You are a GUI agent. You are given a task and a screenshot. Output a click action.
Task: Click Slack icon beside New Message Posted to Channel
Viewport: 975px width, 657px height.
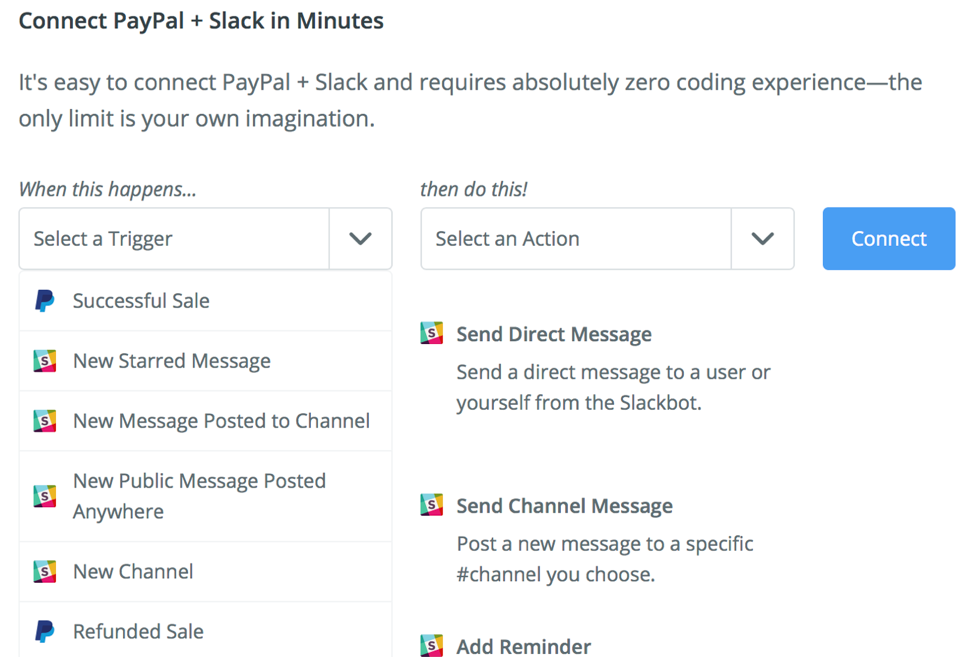45,421
